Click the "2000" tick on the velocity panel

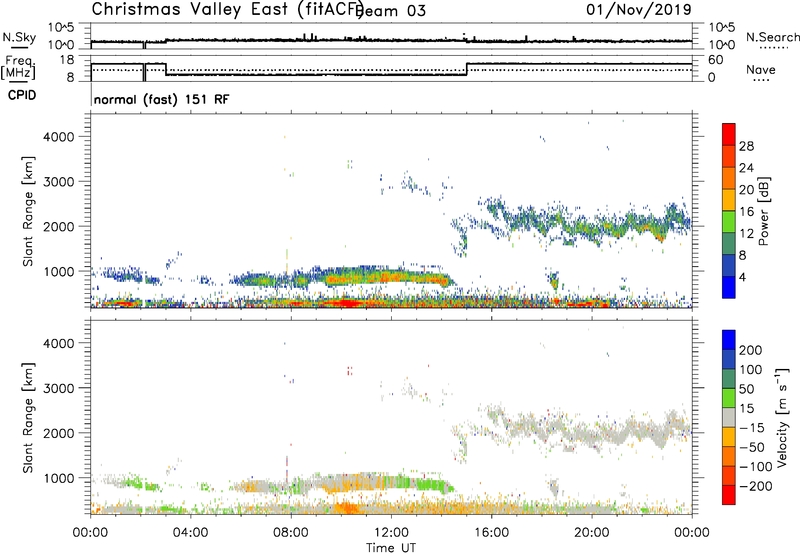[x=59, y=433]
